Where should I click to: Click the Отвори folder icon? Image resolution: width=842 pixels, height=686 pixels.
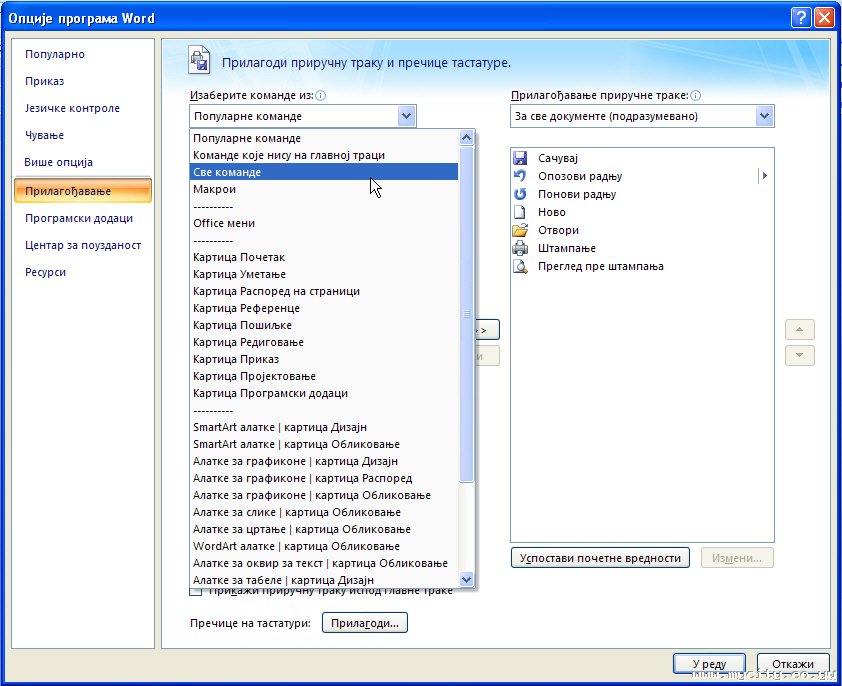click(x=520, y=230)
